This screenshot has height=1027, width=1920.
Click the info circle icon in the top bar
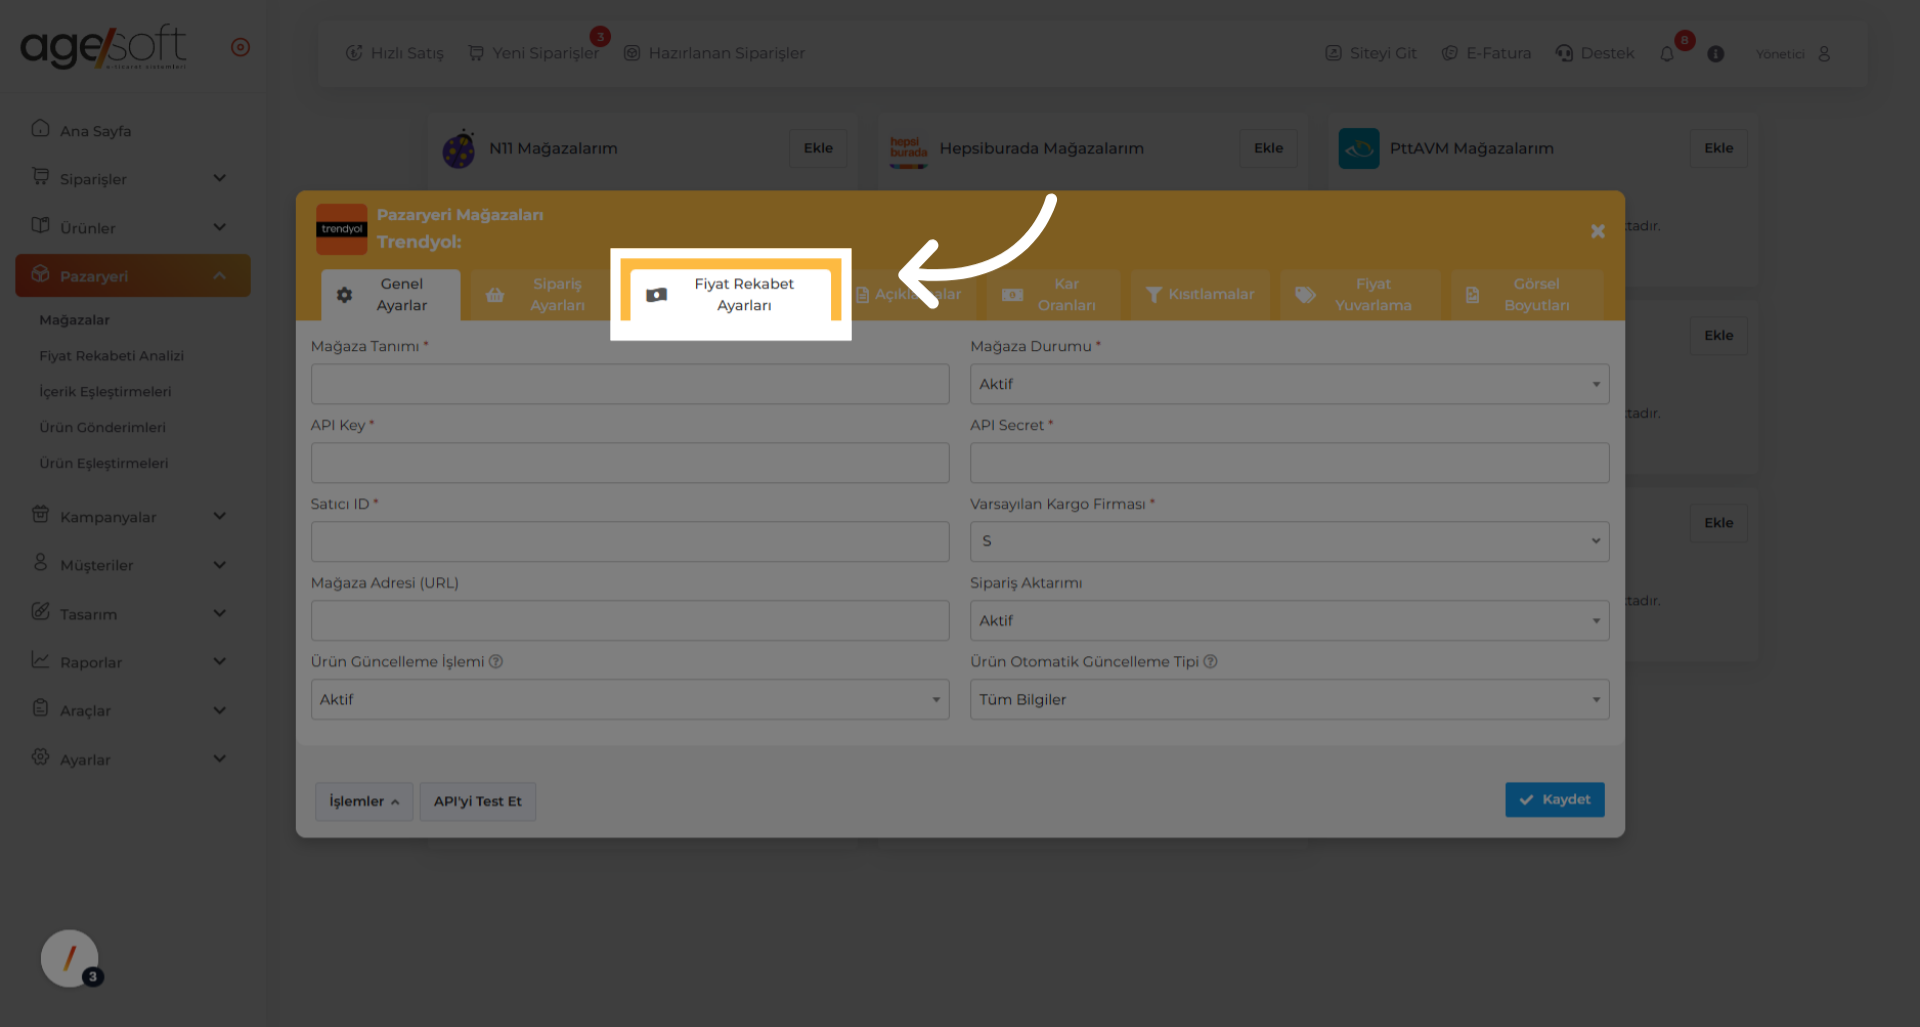click(1716, 54)
